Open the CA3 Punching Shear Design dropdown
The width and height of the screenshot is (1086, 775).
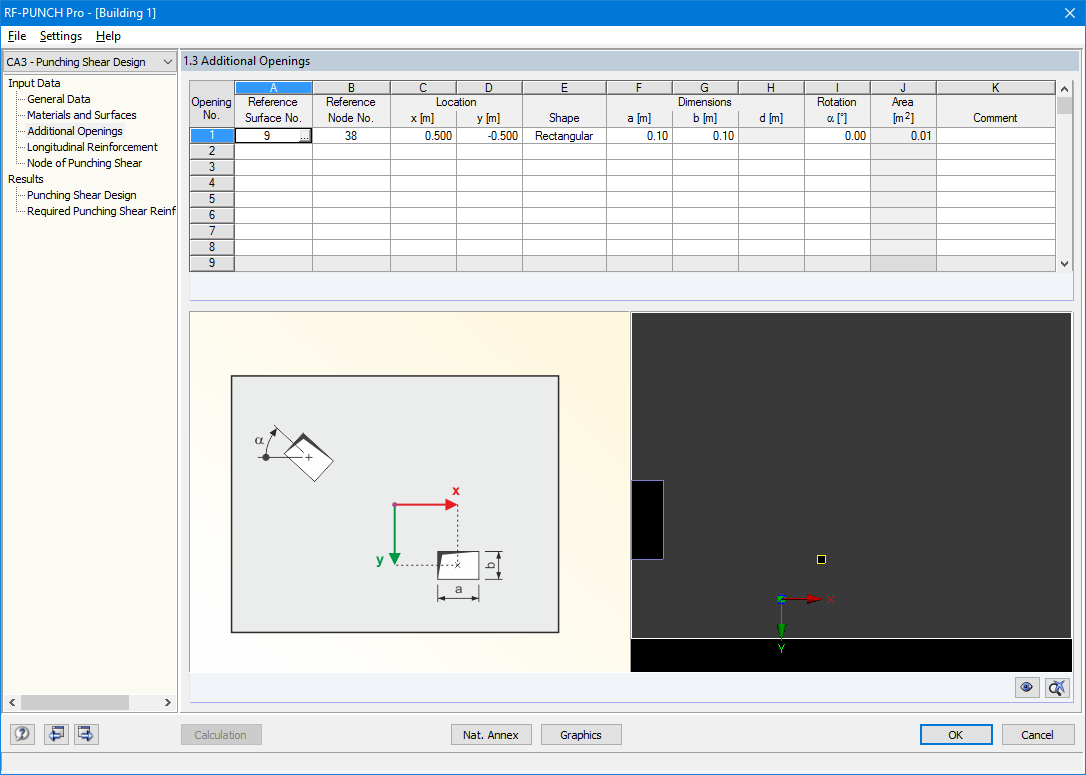click(x=89, y=62)
